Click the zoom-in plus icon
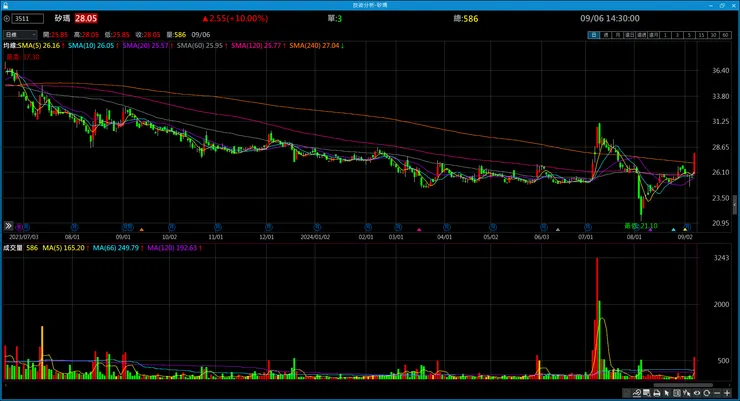 click(727, 393)
